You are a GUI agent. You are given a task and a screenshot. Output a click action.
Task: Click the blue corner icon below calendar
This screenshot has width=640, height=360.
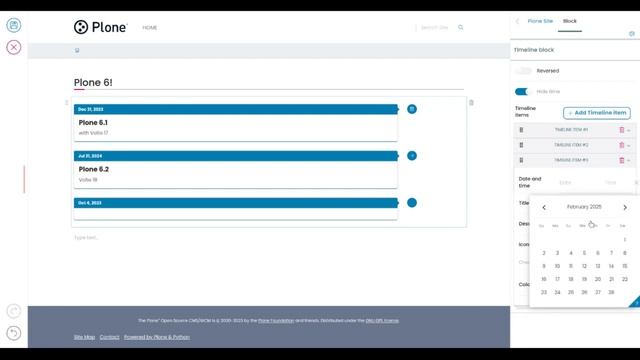coord(635,302)
